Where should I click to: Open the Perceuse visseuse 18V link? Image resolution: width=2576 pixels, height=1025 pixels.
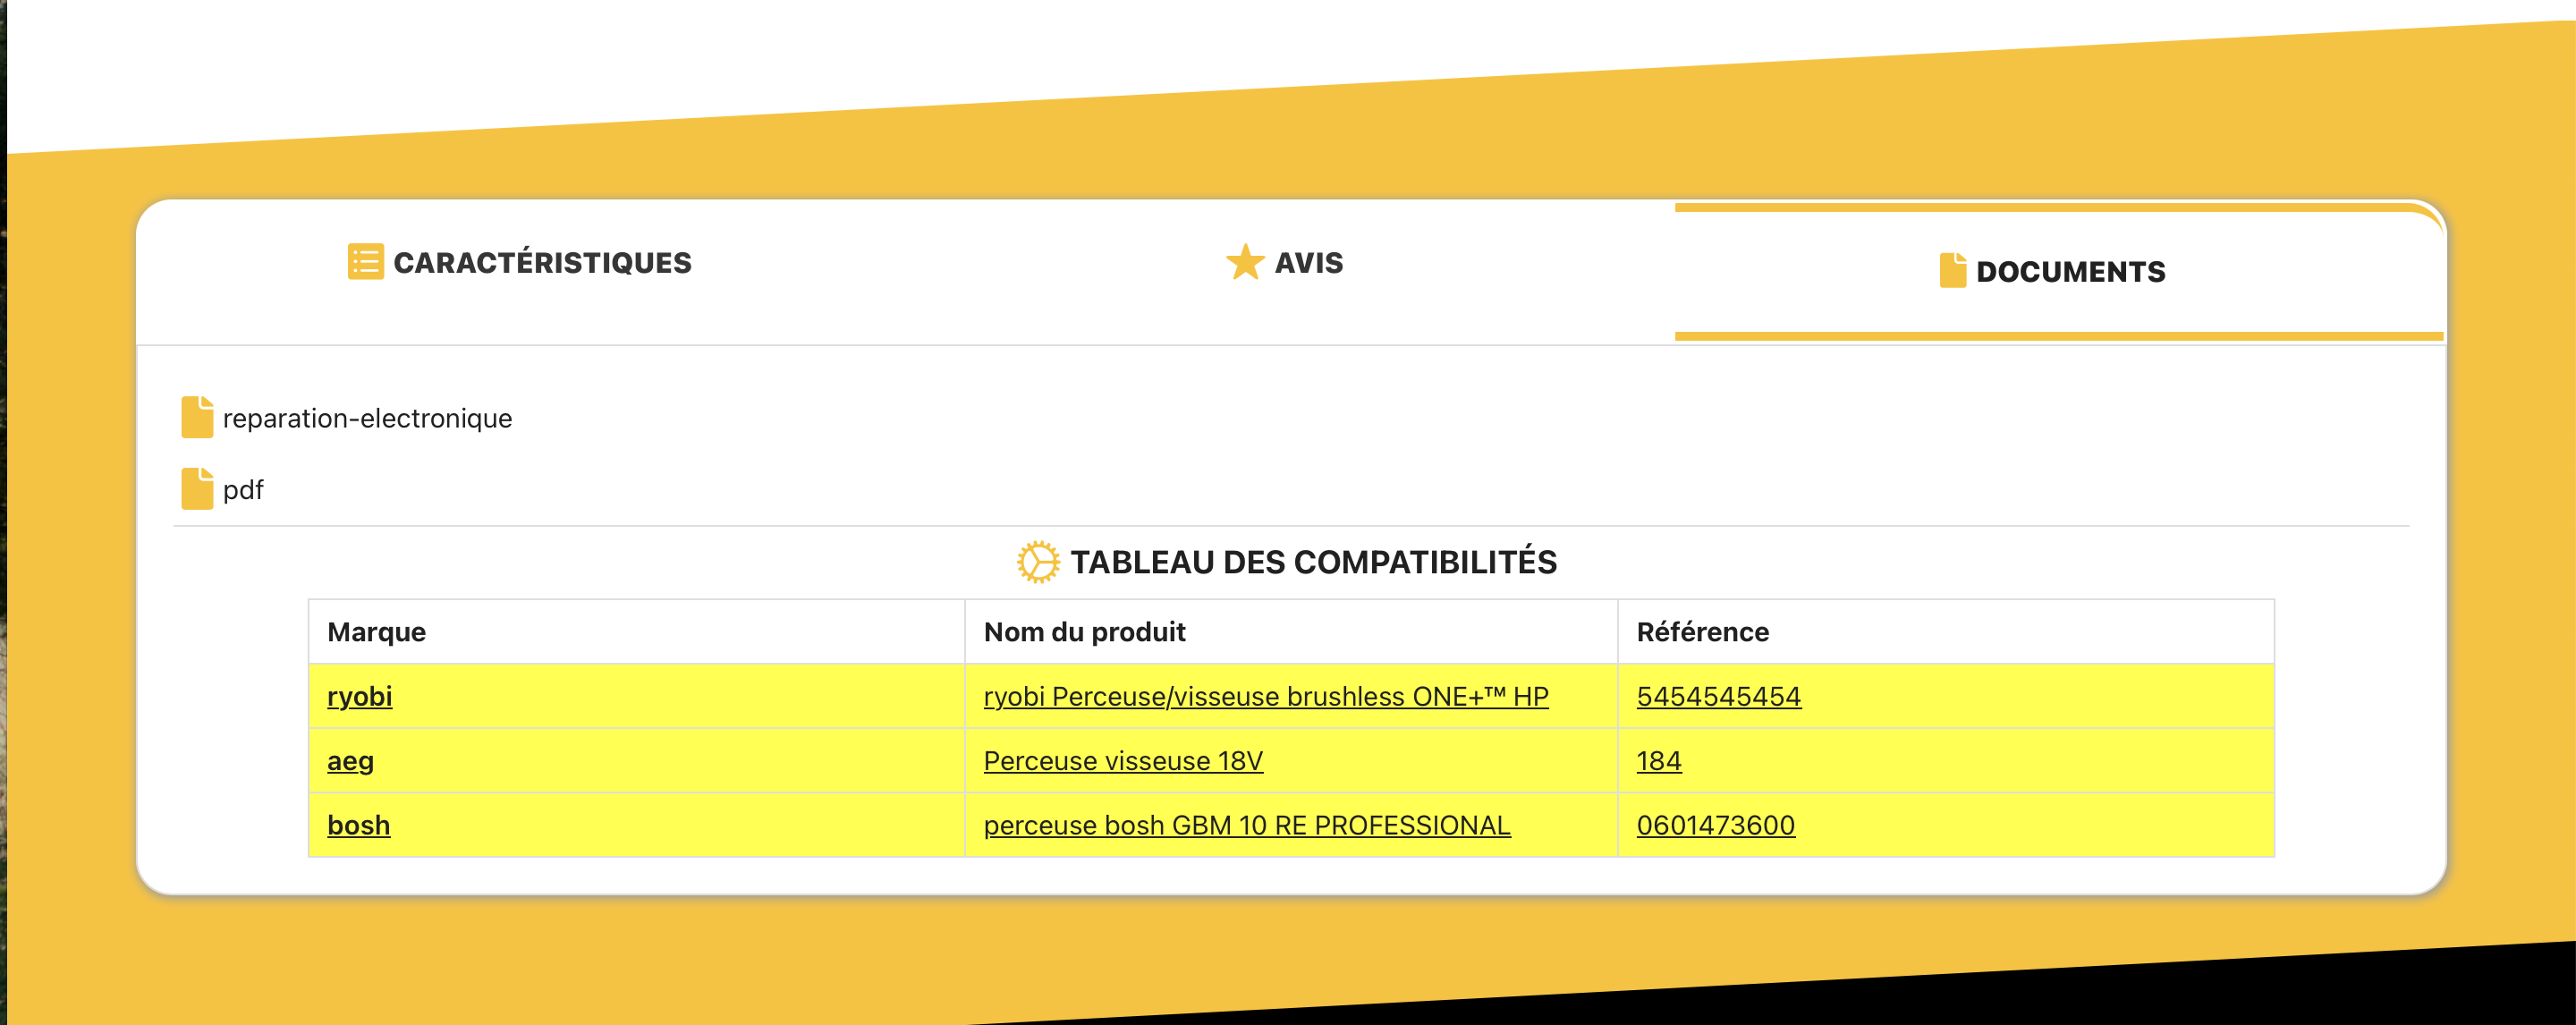1123,761
